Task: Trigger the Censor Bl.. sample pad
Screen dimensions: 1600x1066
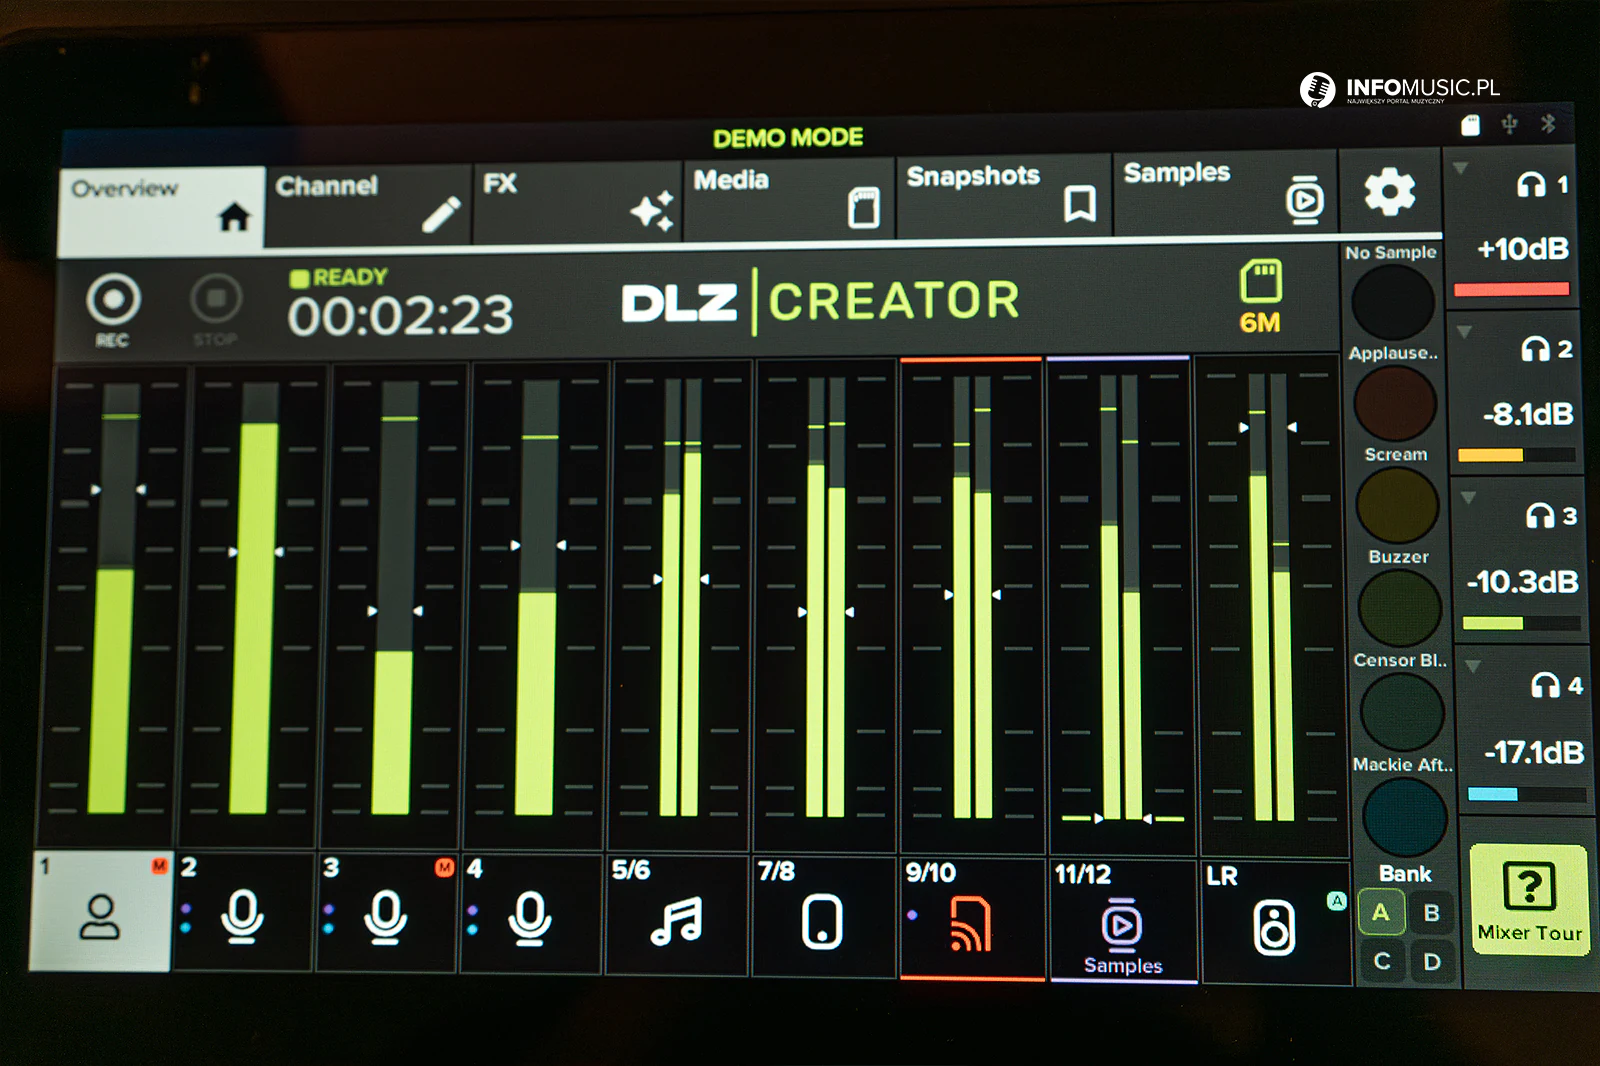Action: [1402, 712]
